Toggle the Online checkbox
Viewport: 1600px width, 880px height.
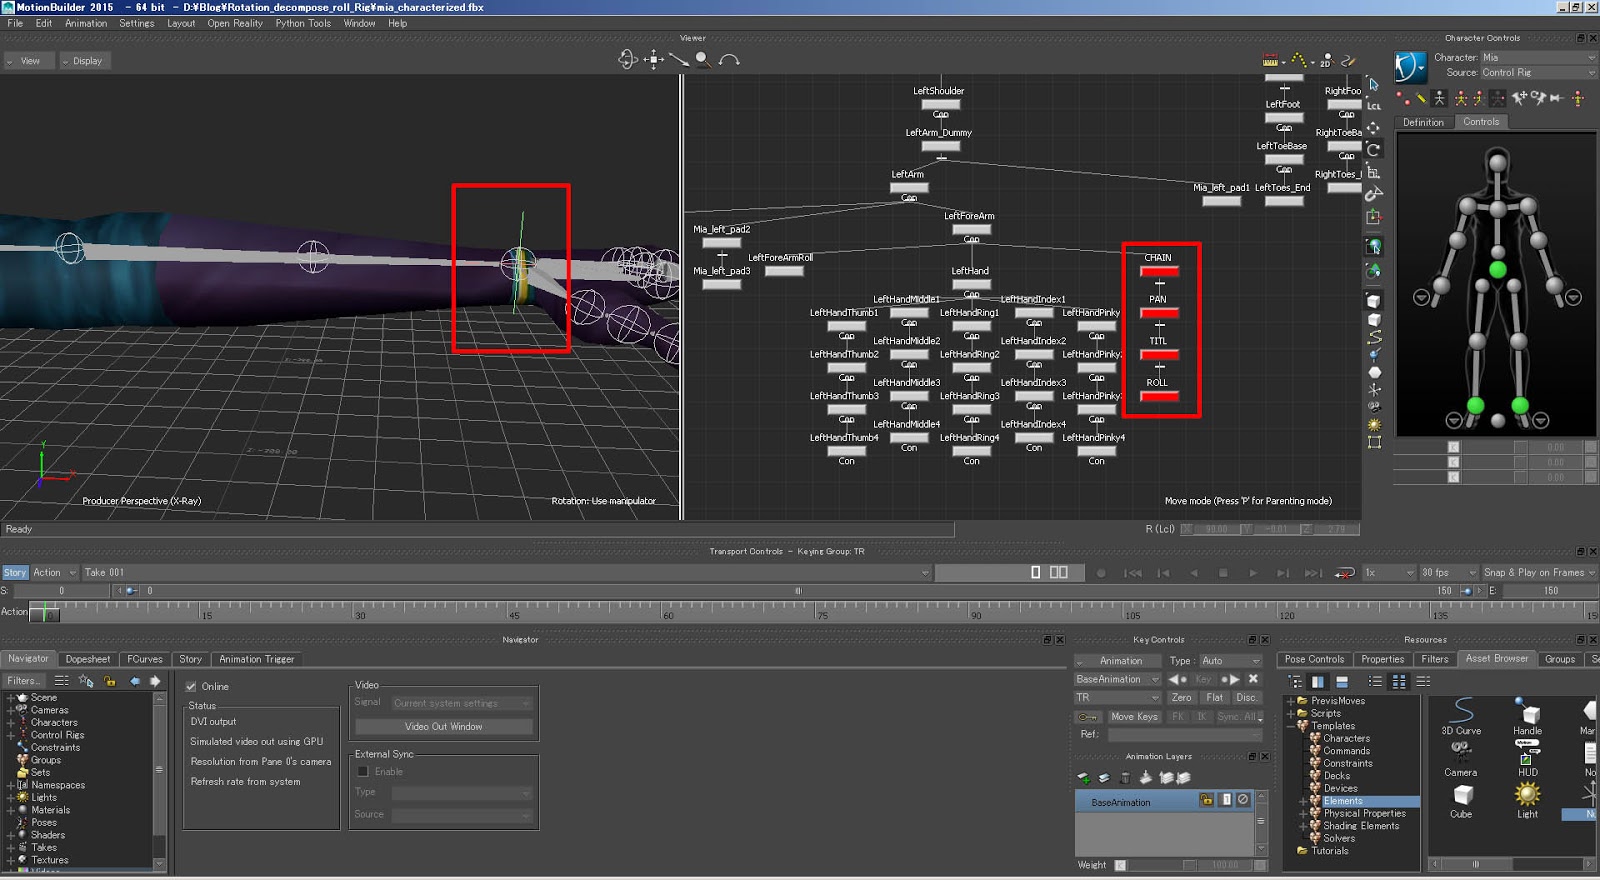[x=191, y=686]
